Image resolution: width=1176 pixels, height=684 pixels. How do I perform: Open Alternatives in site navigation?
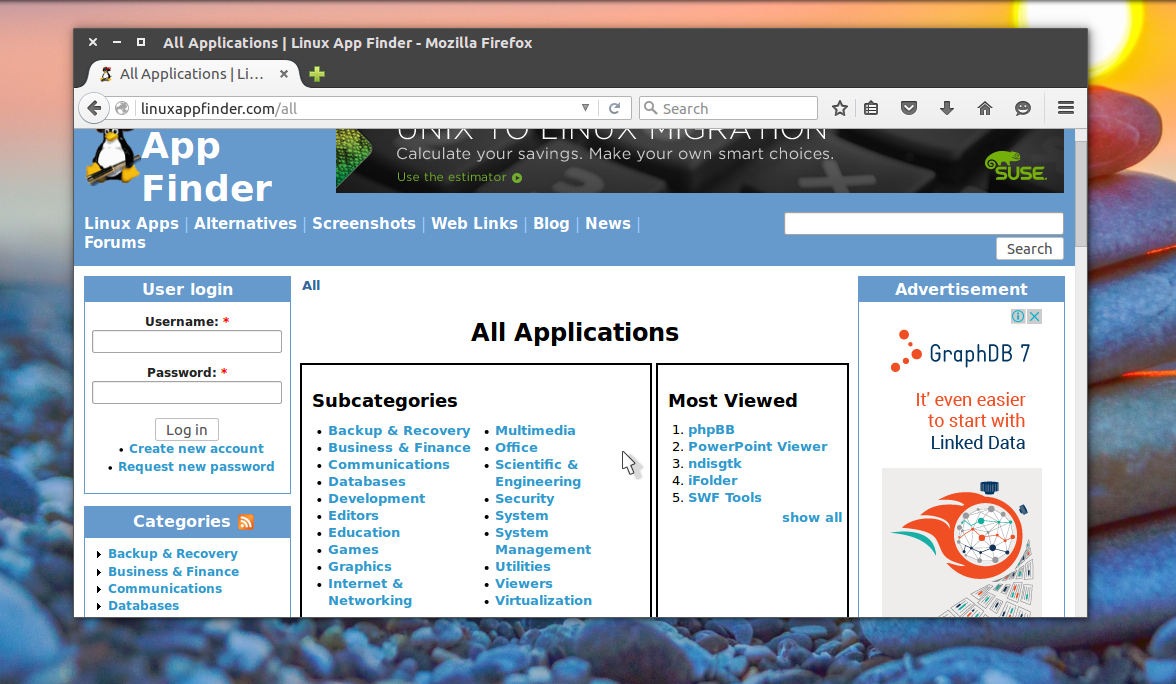tap(245, 224)
